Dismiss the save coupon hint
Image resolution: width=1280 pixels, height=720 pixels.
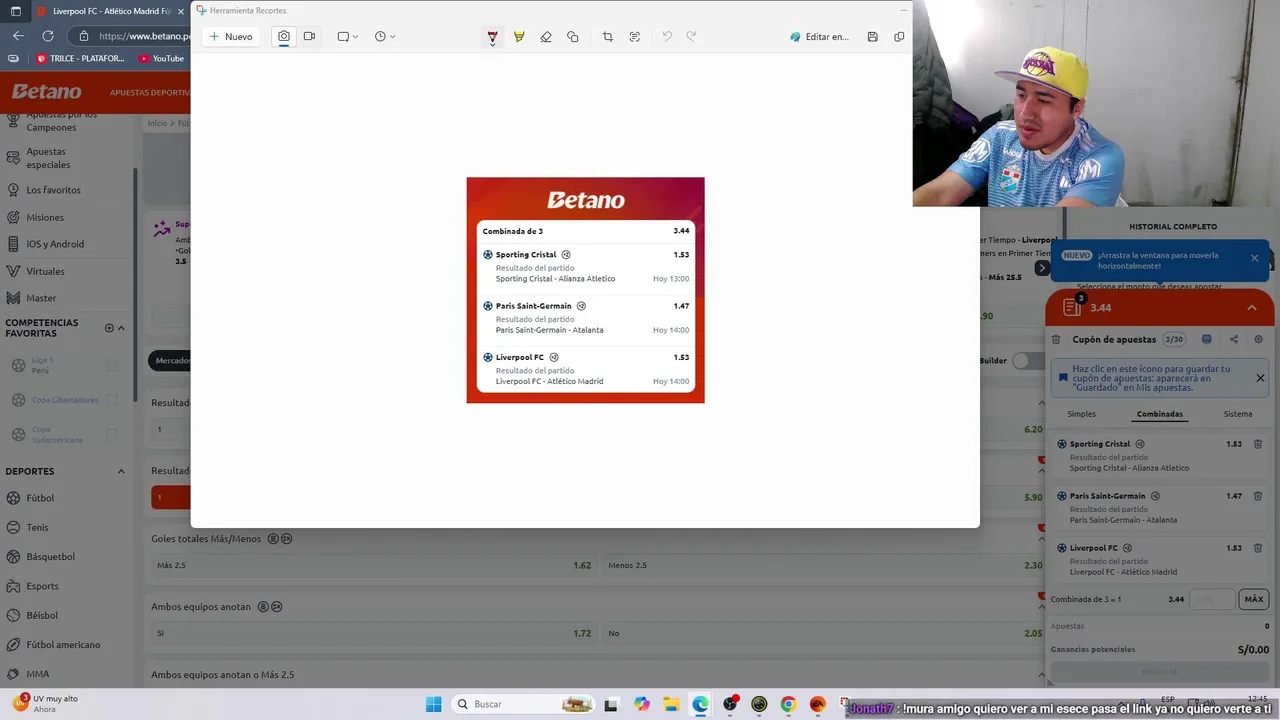[1260, 378]
